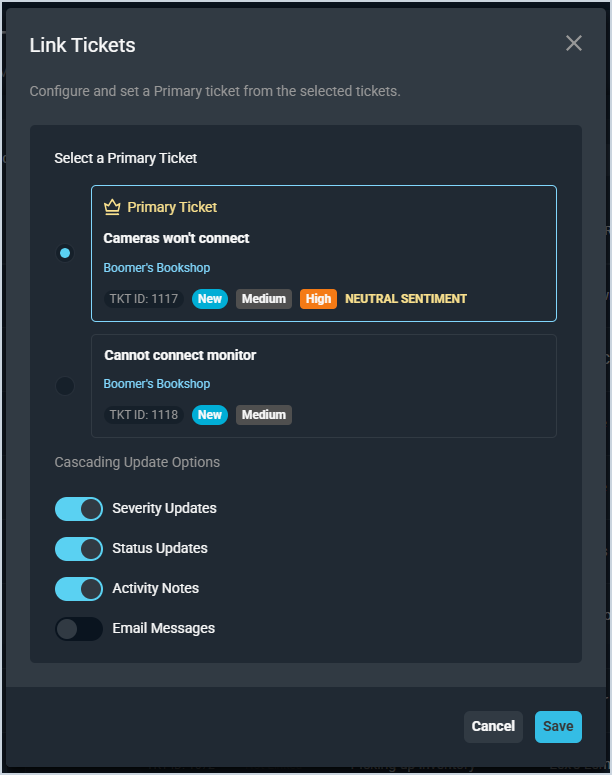This screenshot has height=775, width=612.
Task: Click the Primary Ticket crown icon
Action: 112,207
